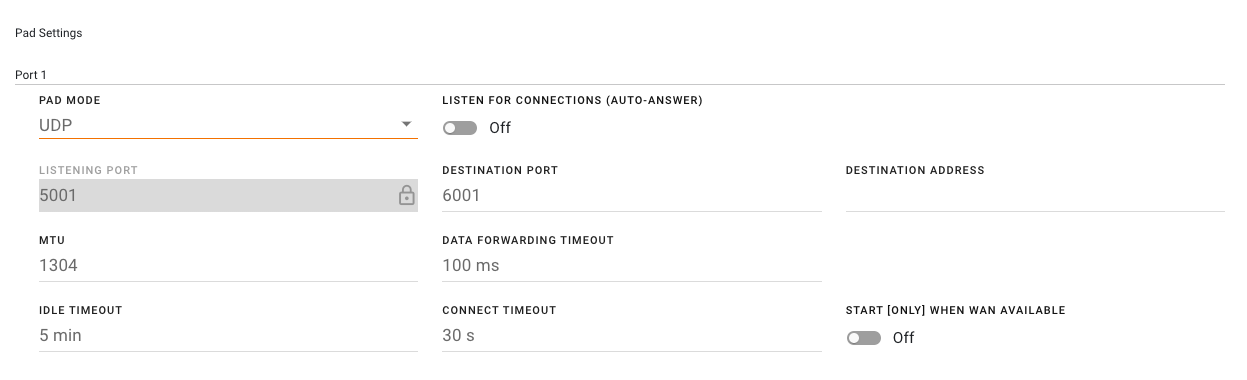Screen dimensions: 1247x380
Task: Click the MTU label text
Action: 52,241
